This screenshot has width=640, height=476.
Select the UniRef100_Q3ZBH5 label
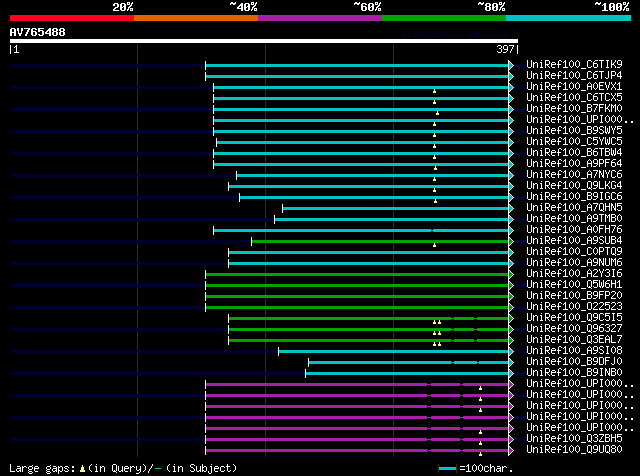point(574,438)
